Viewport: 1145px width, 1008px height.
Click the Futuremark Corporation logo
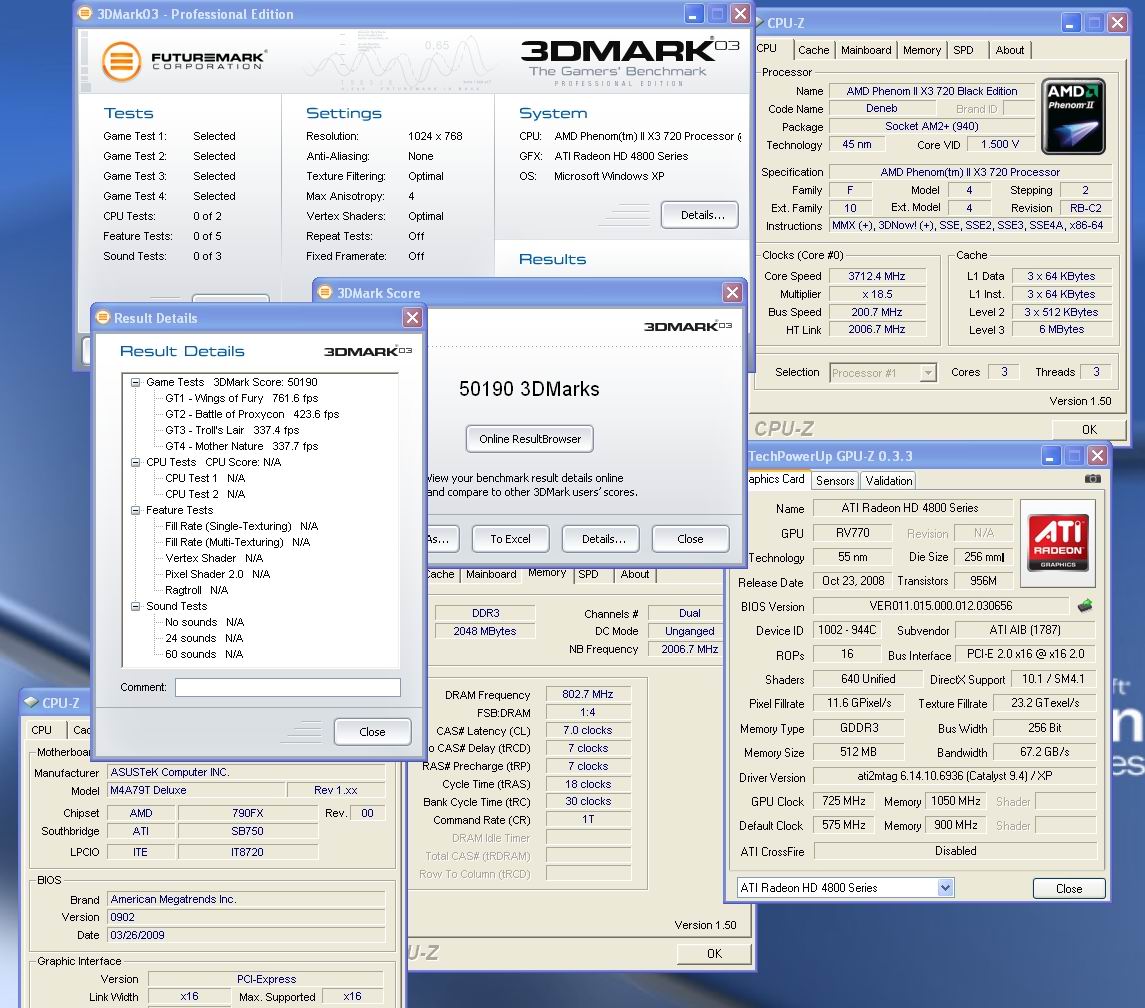point(184,61)
